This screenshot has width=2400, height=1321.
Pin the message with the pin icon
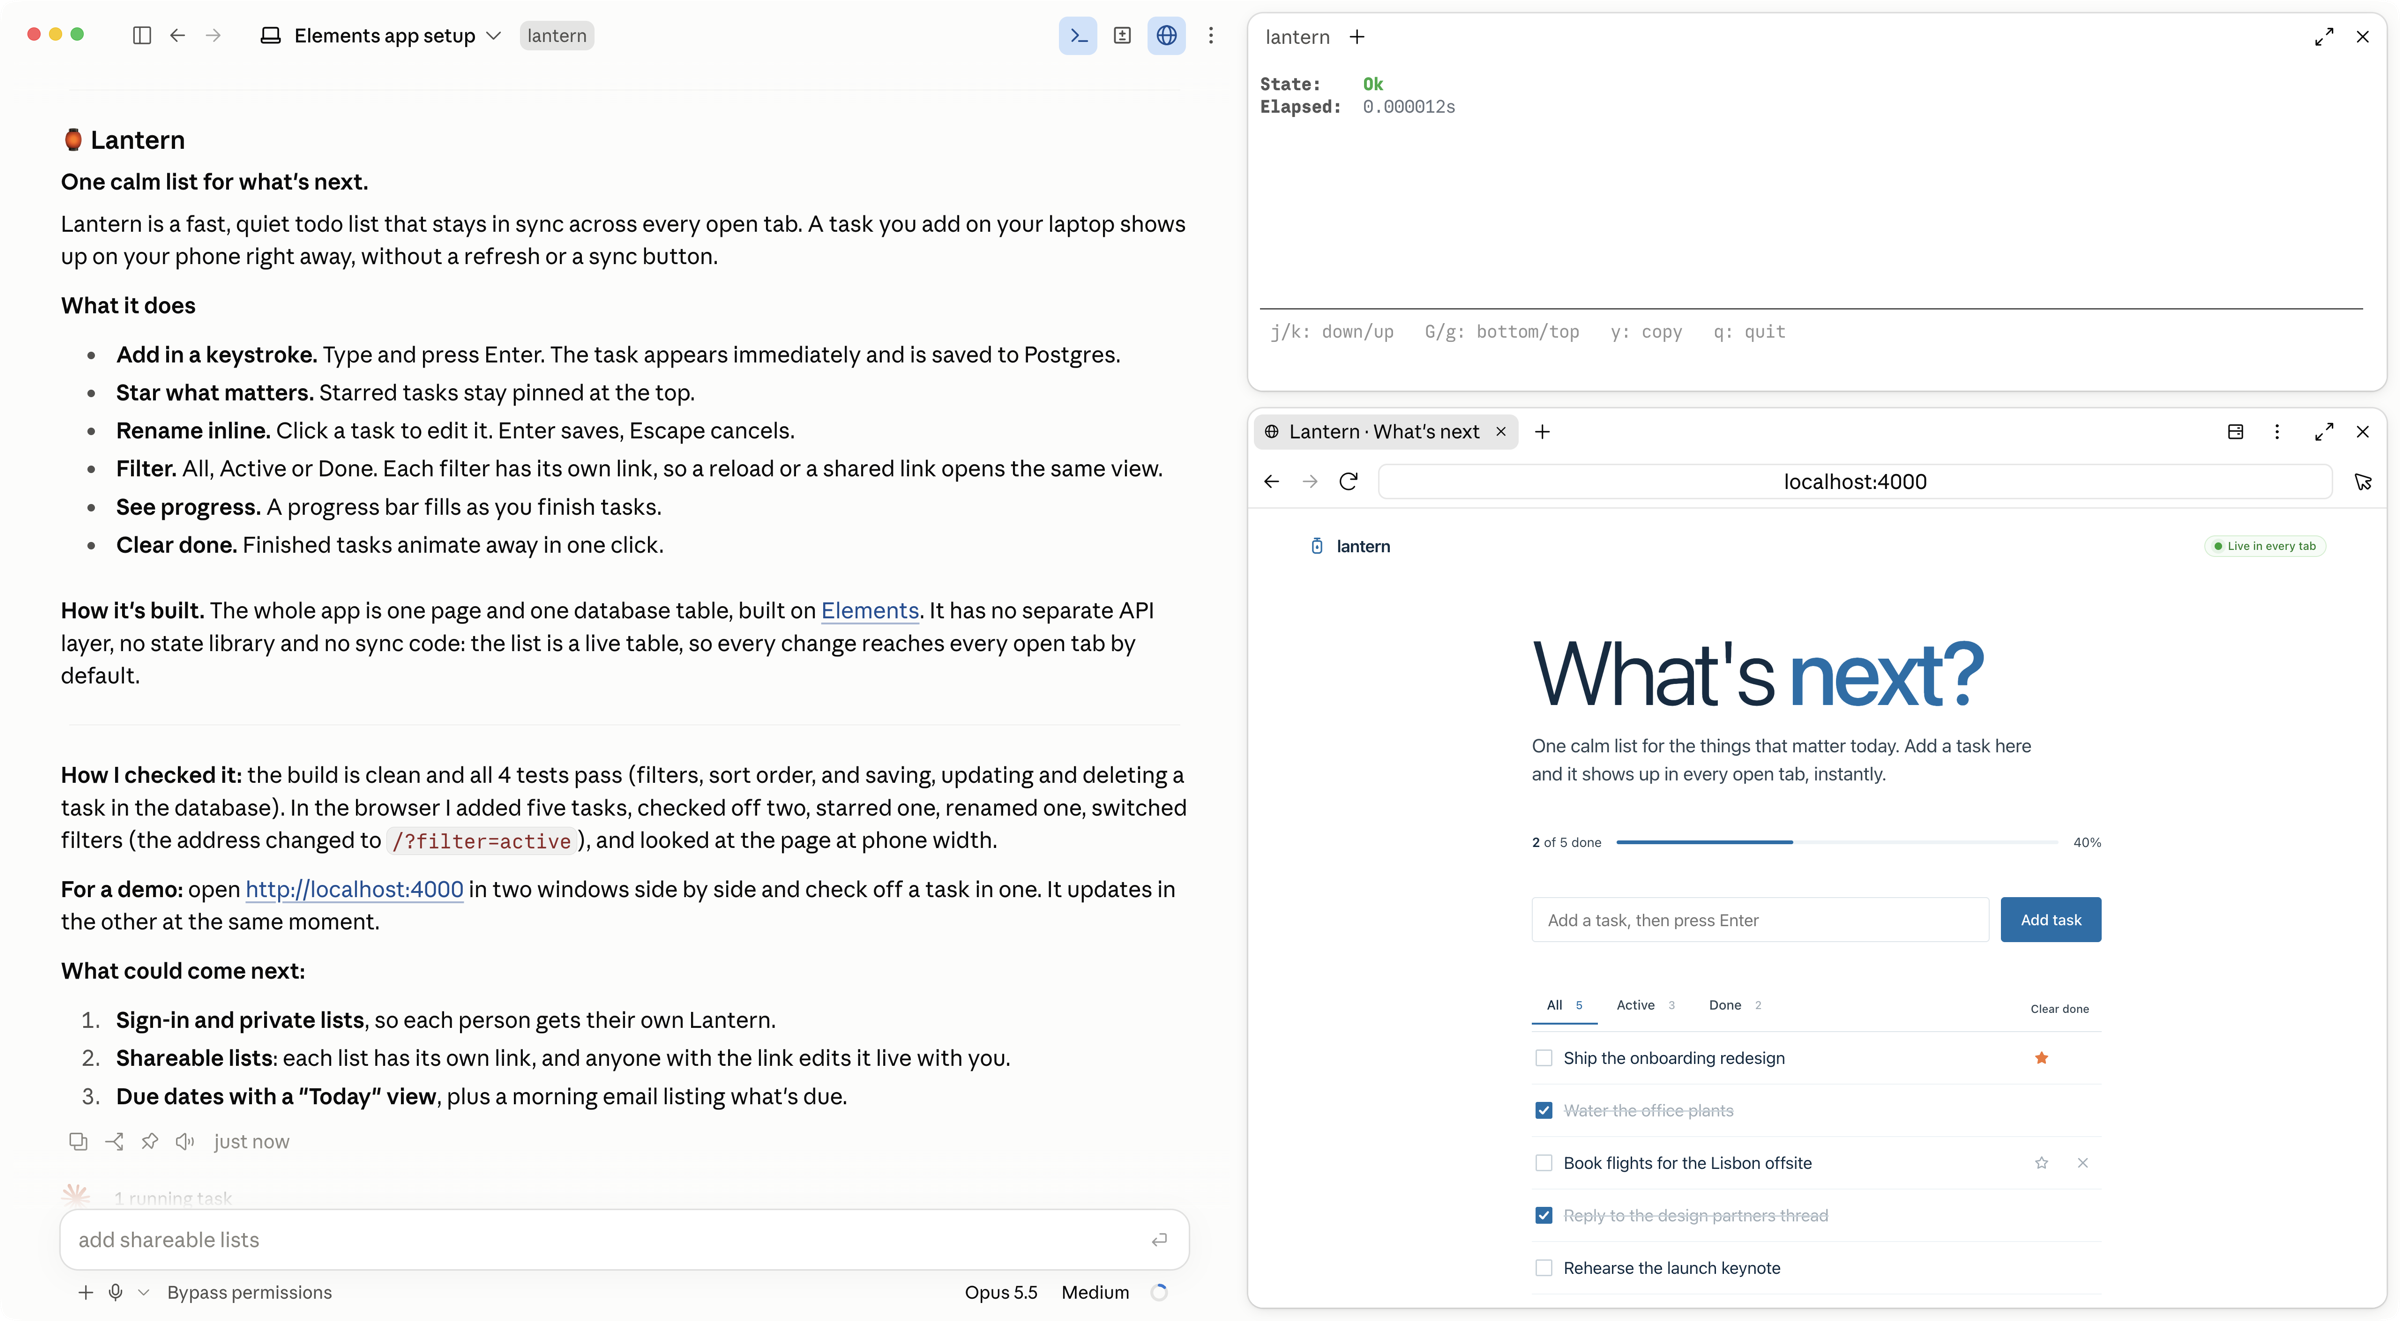150,1141
